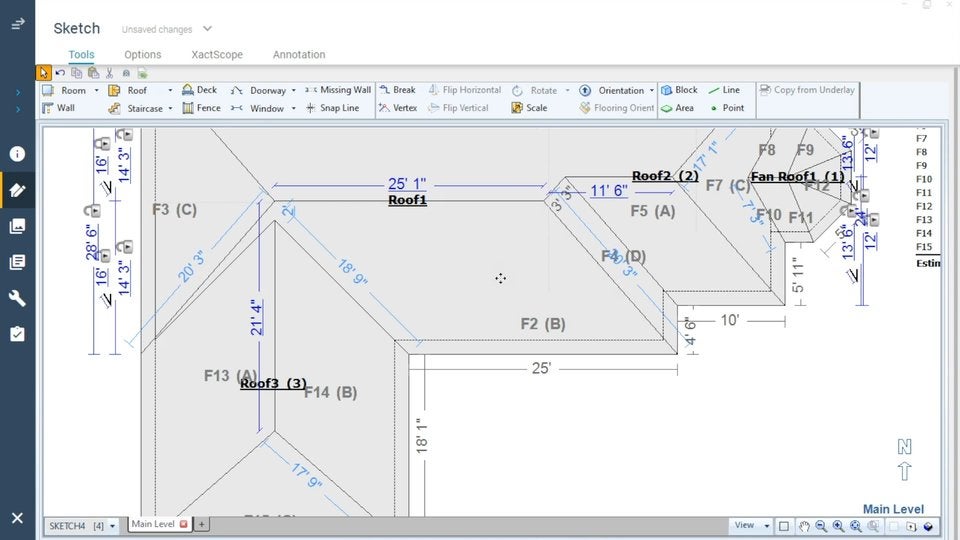Open the SKETCH4 selector dropdown

[112, 526]
